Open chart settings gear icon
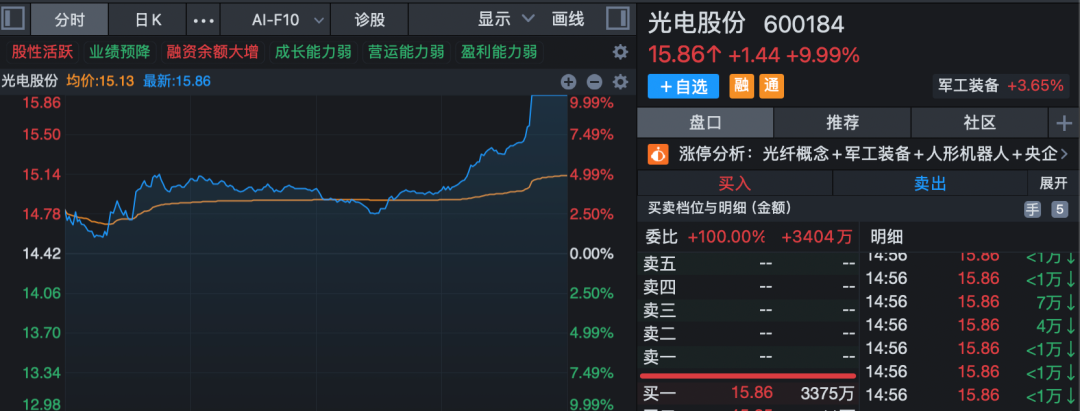Viewport: 1080px width, 411px height. point(620,82)
